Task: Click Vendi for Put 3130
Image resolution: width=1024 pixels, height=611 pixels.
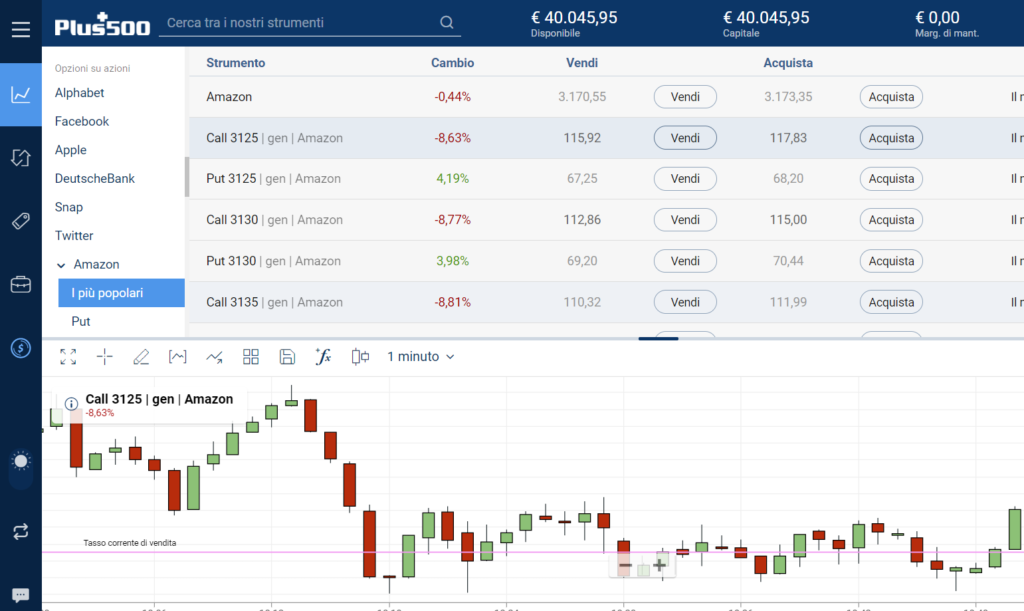Action: [685, 261]
